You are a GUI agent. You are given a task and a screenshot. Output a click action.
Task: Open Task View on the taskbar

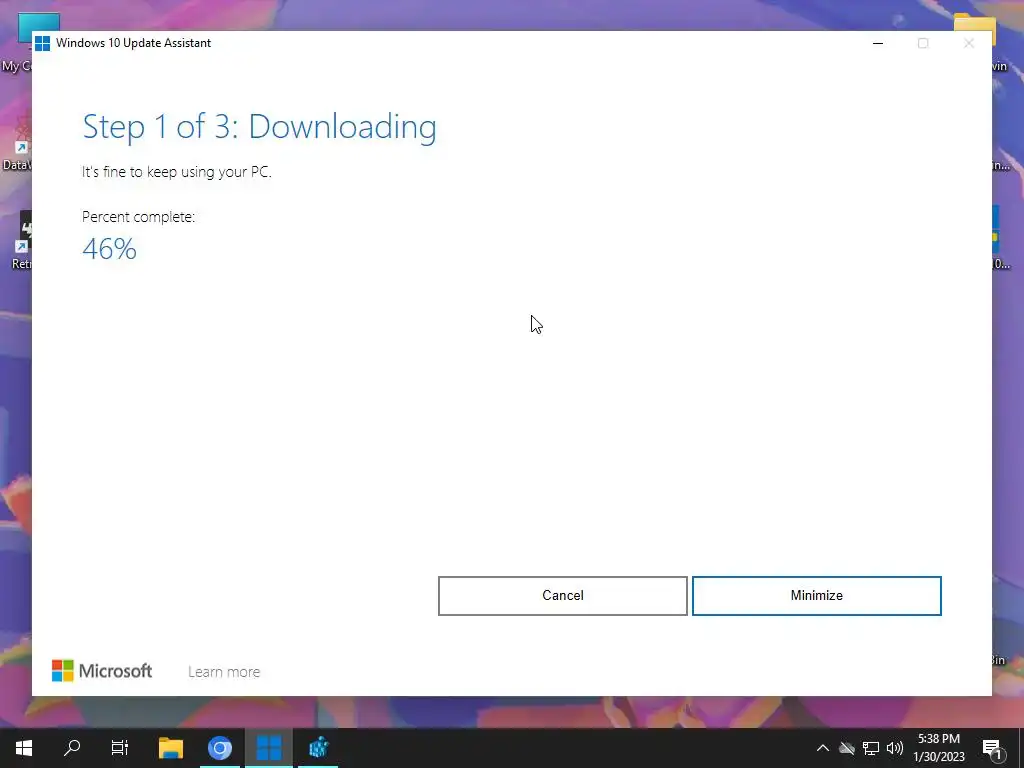tap(120, 748)
